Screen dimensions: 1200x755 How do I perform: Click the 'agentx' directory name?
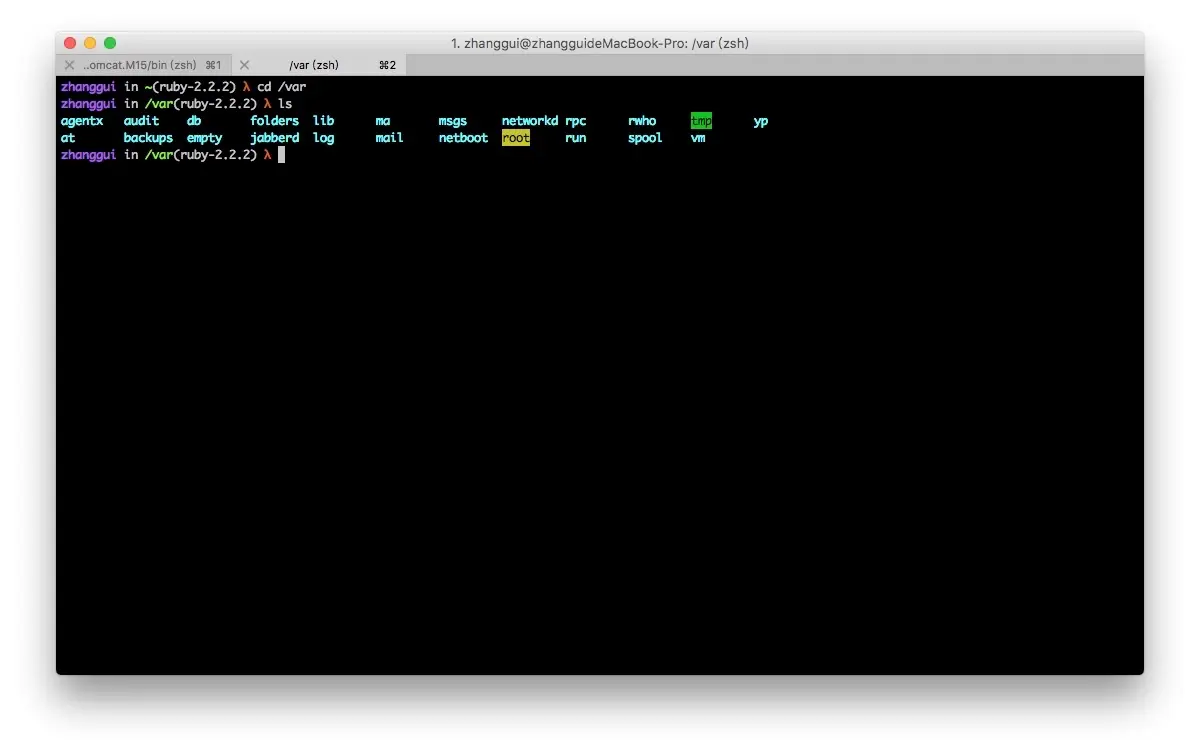(x=82, y=121)
